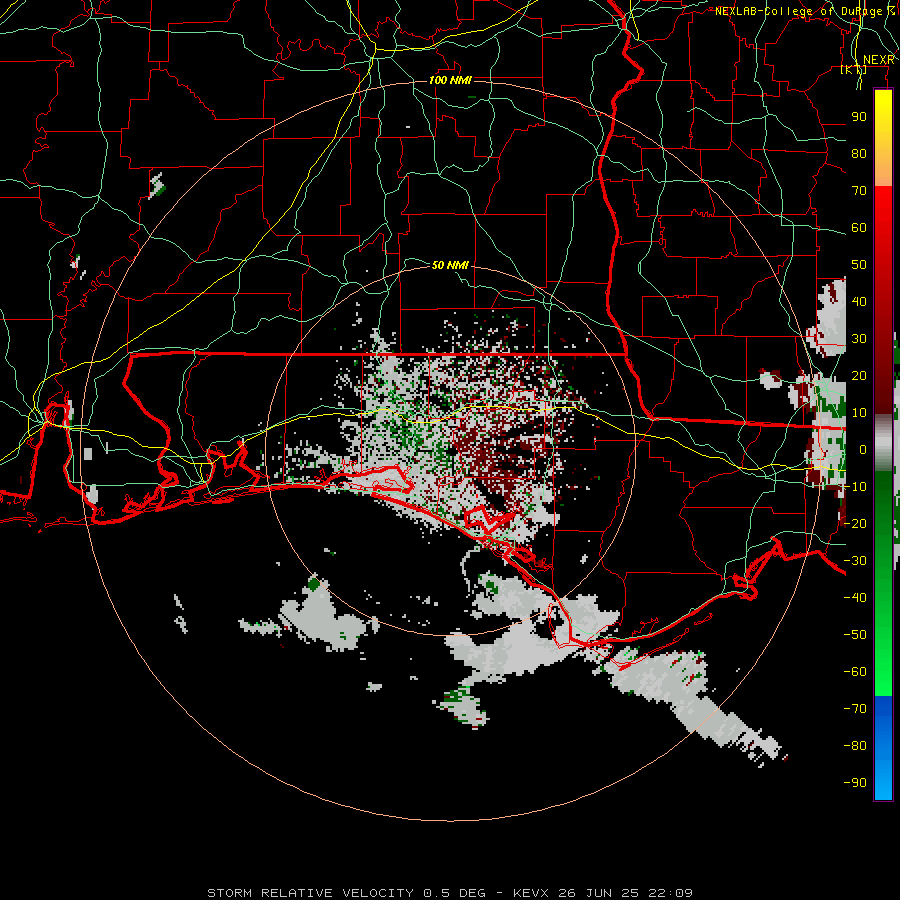
Task: Click the 30 value on velocity scale
Action: pyautogui.click(x=859, y=339)
